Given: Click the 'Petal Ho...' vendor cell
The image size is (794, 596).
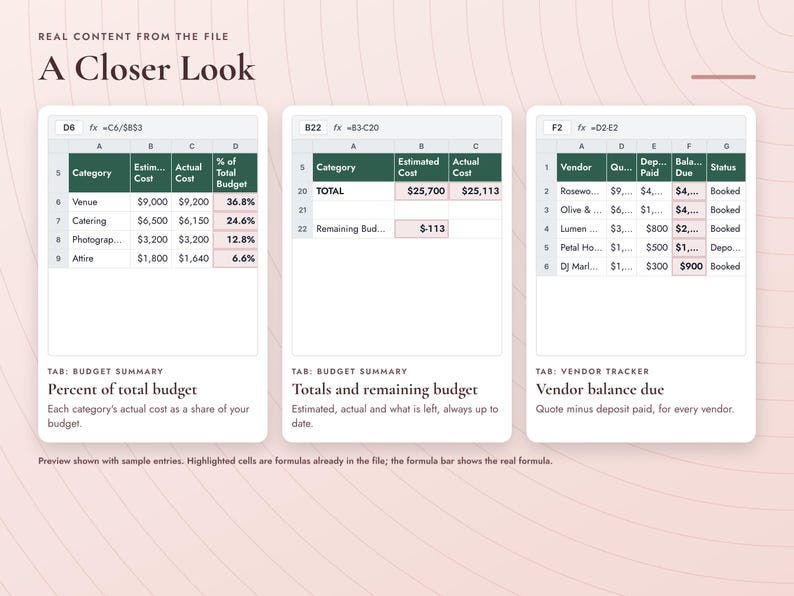Looking at the screenshot, I should point(581,247).
